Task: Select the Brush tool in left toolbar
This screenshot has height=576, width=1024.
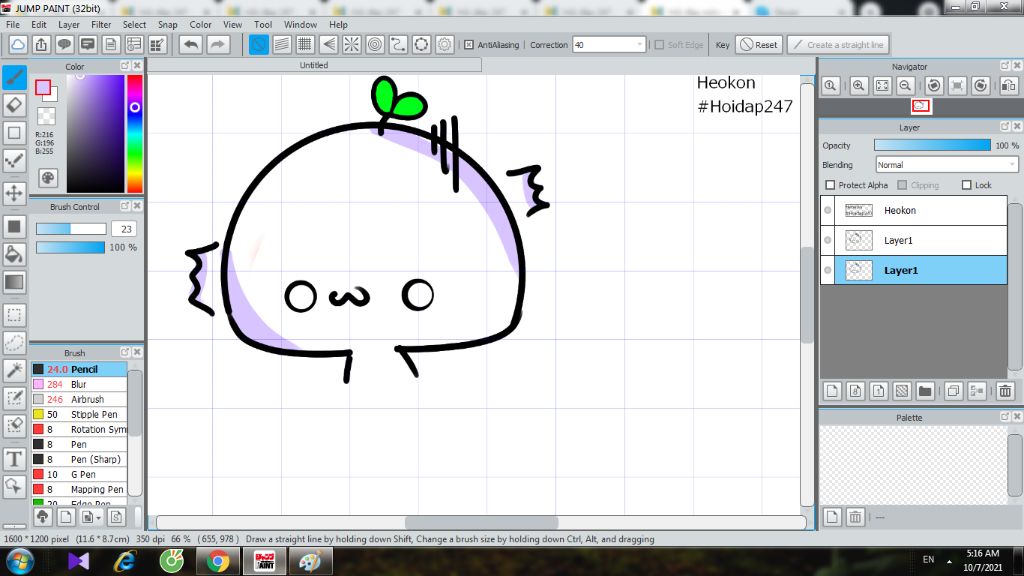Action: point(14,78)
